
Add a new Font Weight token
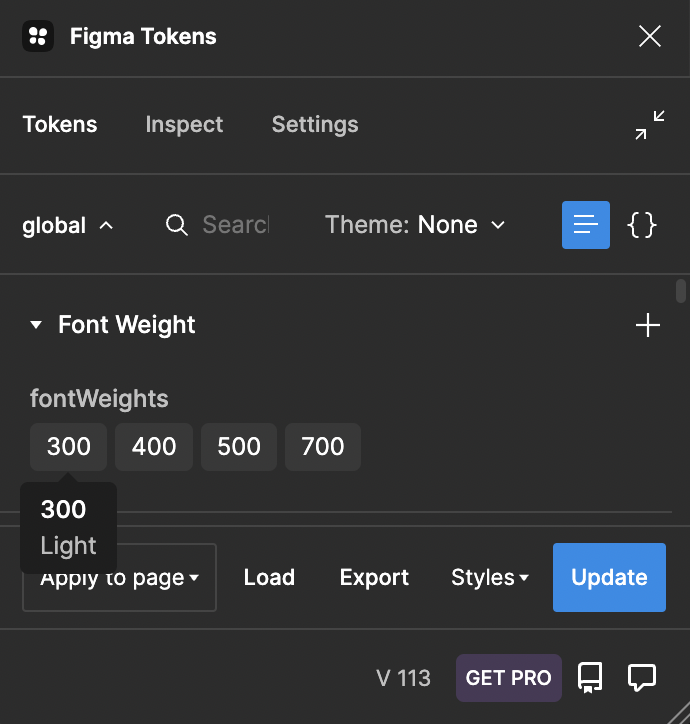pyautogui.click(x=648, y=325)
